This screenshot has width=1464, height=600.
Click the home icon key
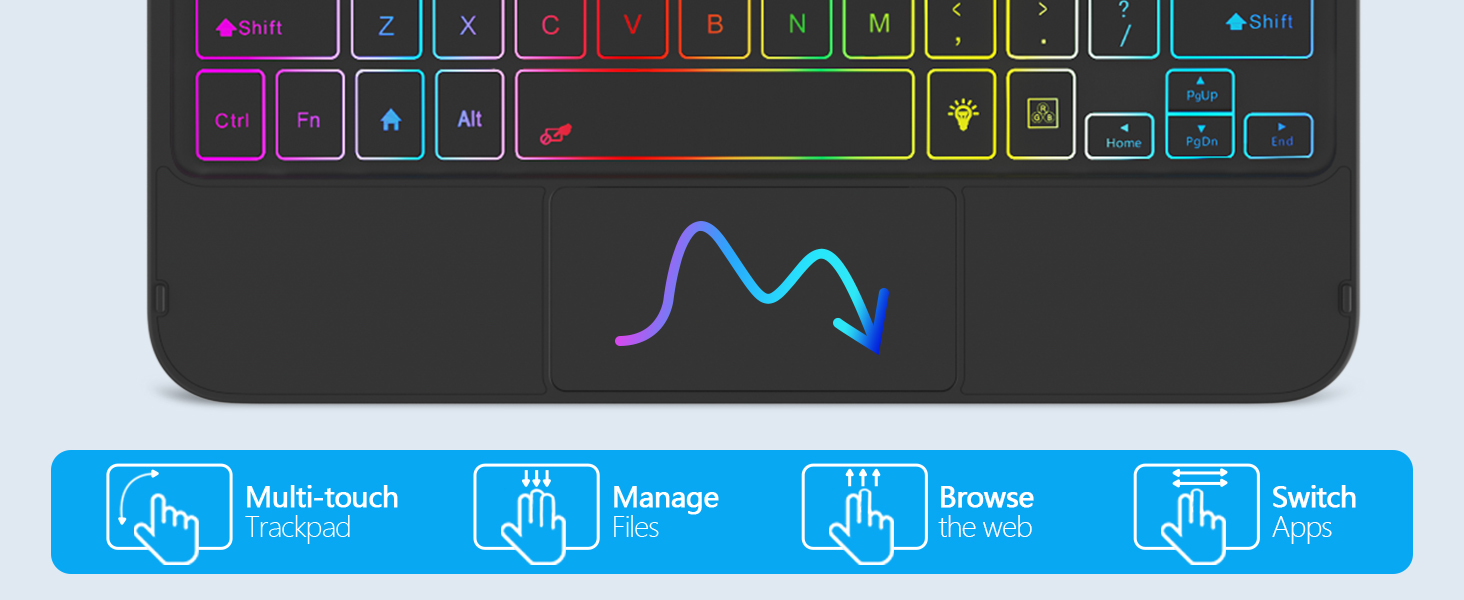pyautogui.click(x=390, y=116)
